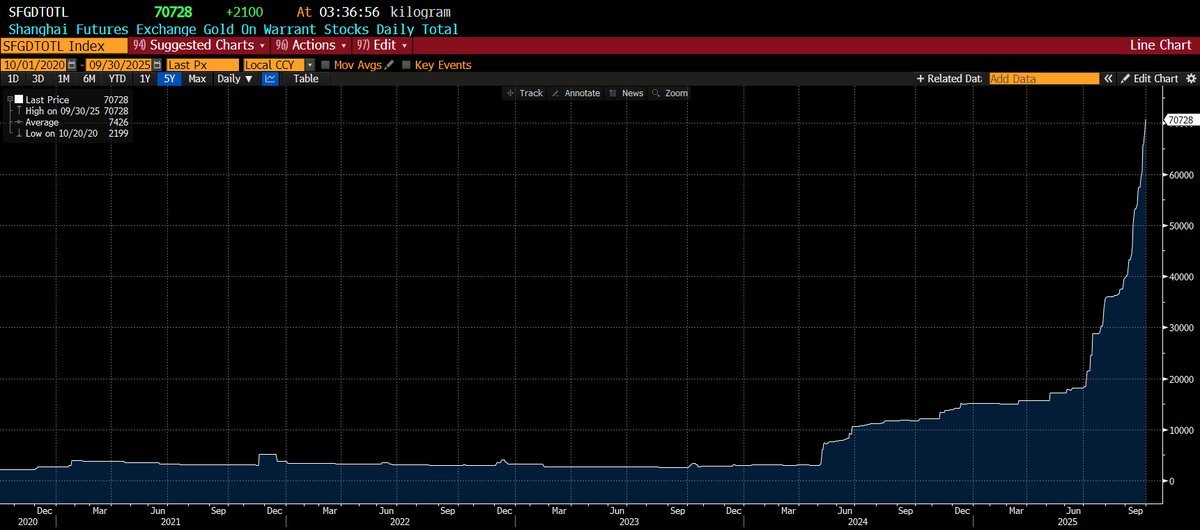Screen dimensions: 1200x530
Task: Select the Zoom magnifier tool
Action: point(670,93)
